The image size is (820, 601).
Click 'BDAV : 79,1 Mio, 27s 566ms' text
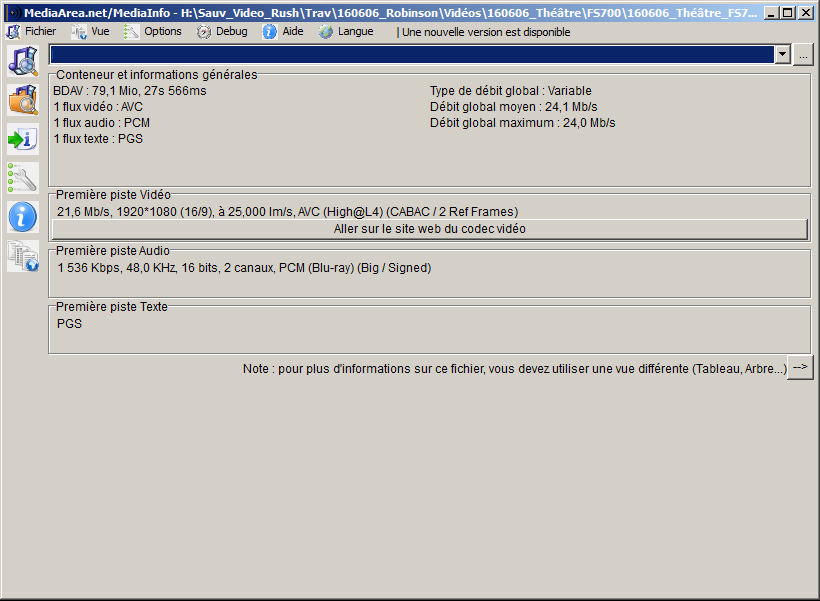pyautogui.click(x=130, y=91)
